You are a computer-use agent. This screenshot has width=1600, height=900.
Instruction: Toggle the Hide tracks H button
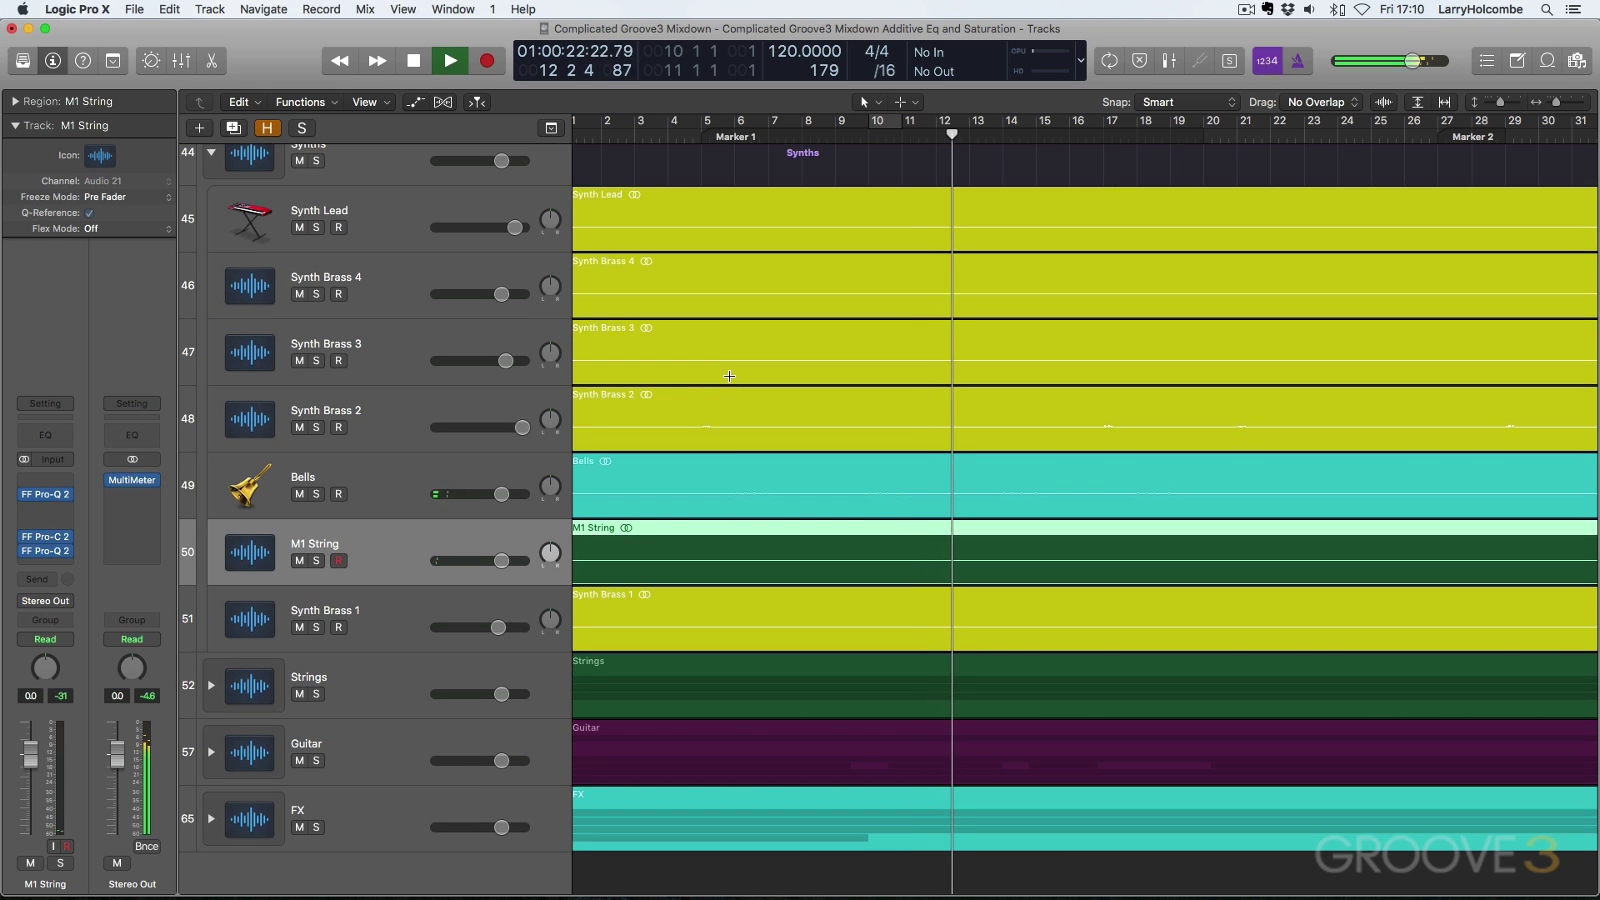click(x=267, y=128)
